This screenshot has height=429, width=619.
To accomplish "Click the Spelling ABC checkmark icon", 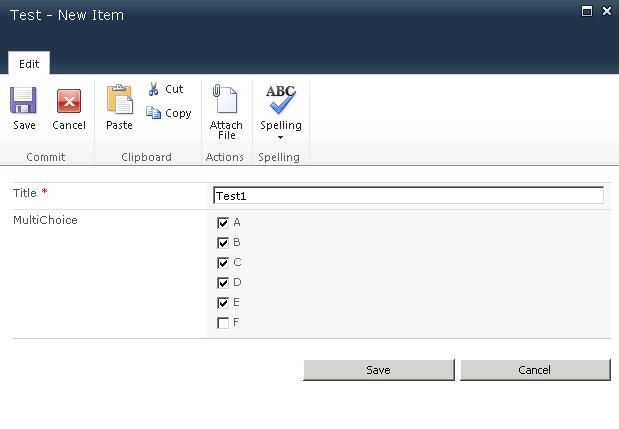I will coord(281,100).
